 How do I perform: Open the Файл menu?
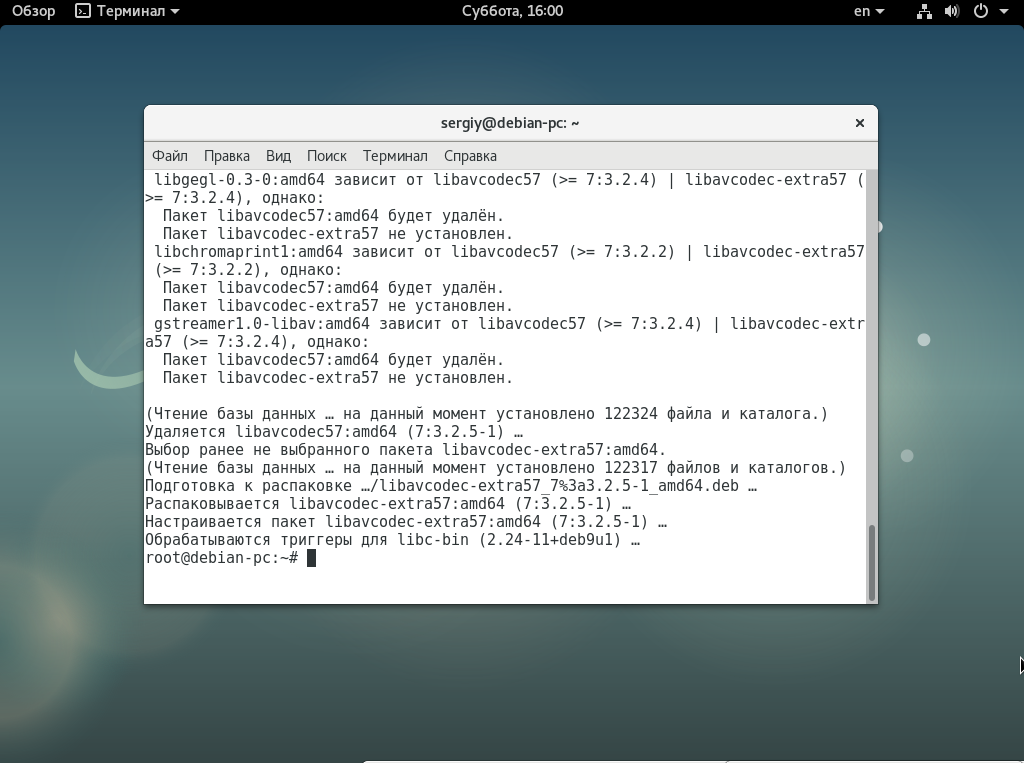click(169, 156)
